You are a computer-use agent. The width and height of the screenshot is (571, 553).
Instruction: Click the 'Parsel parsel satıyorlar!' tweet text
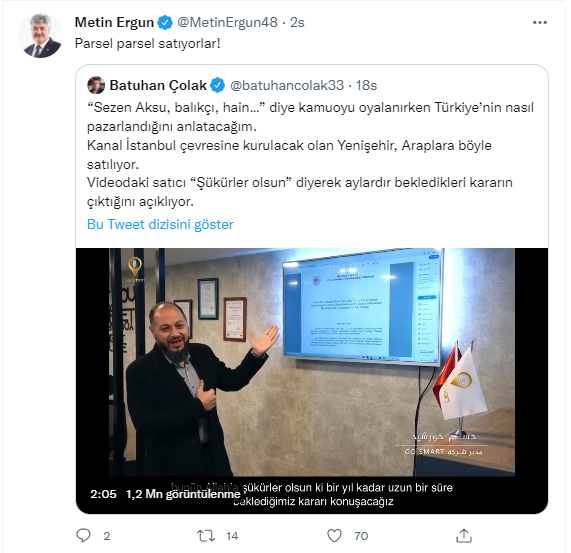click(x=147, y=44)
